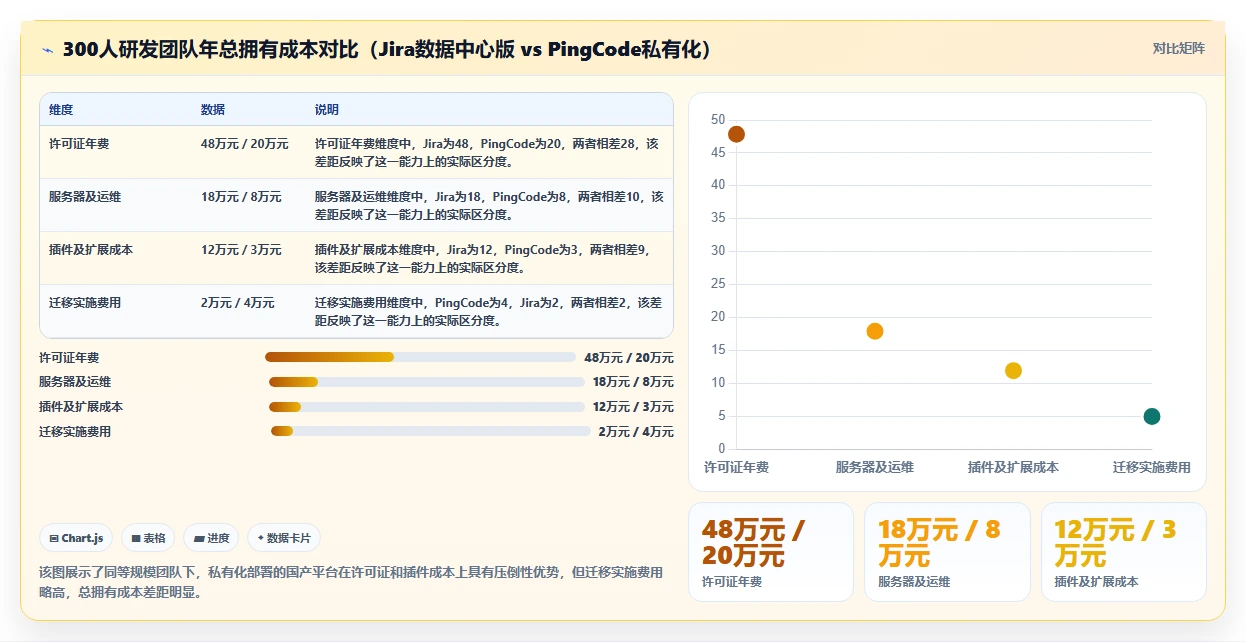Click table cell 许可证年费
The image size is (1246, 642).
click(x=79, y=144)
